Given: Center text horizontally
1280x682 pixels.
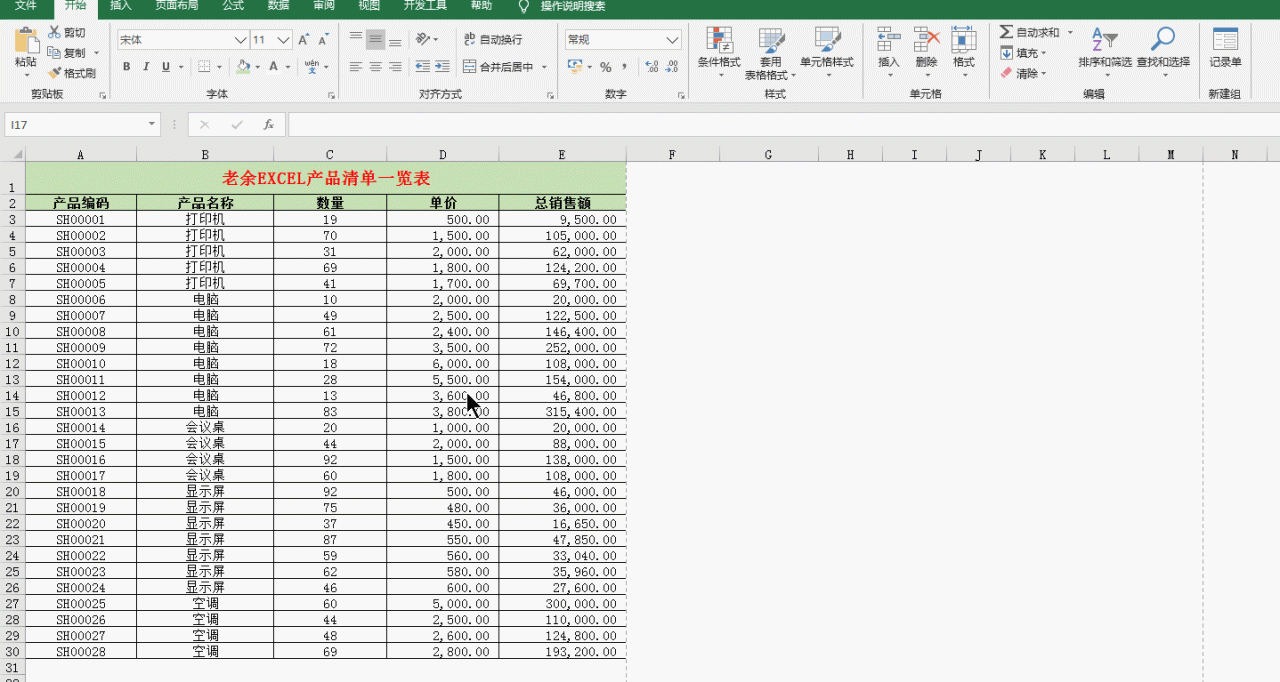Looking at the screenshot, I should (375, 67).
